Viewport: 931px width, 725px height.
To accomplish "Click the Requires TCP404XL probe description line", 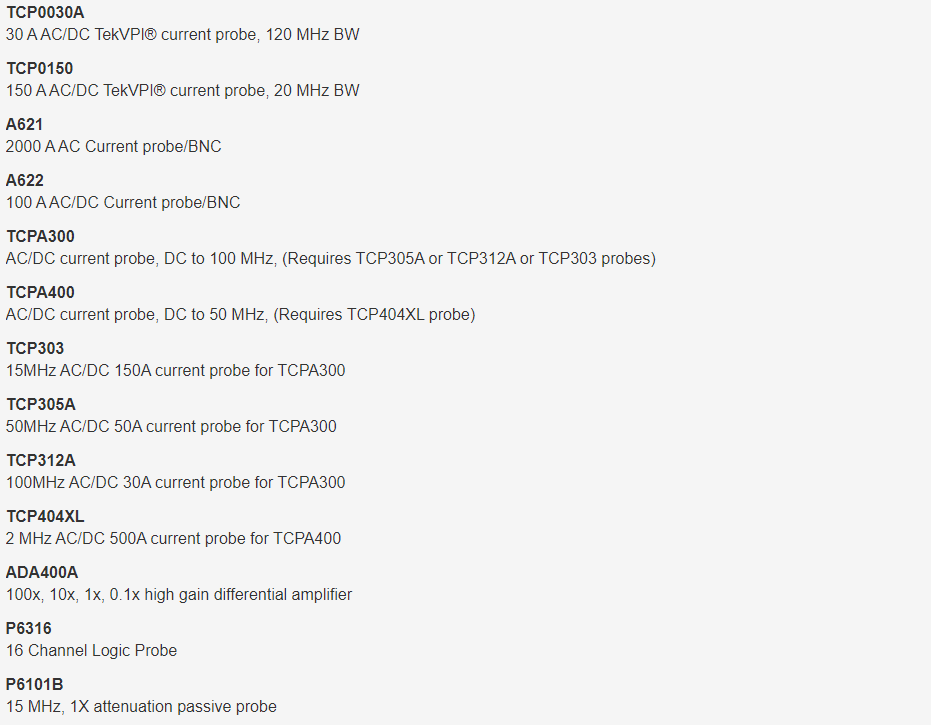I will pyautogui.click(x=240, y=315).
